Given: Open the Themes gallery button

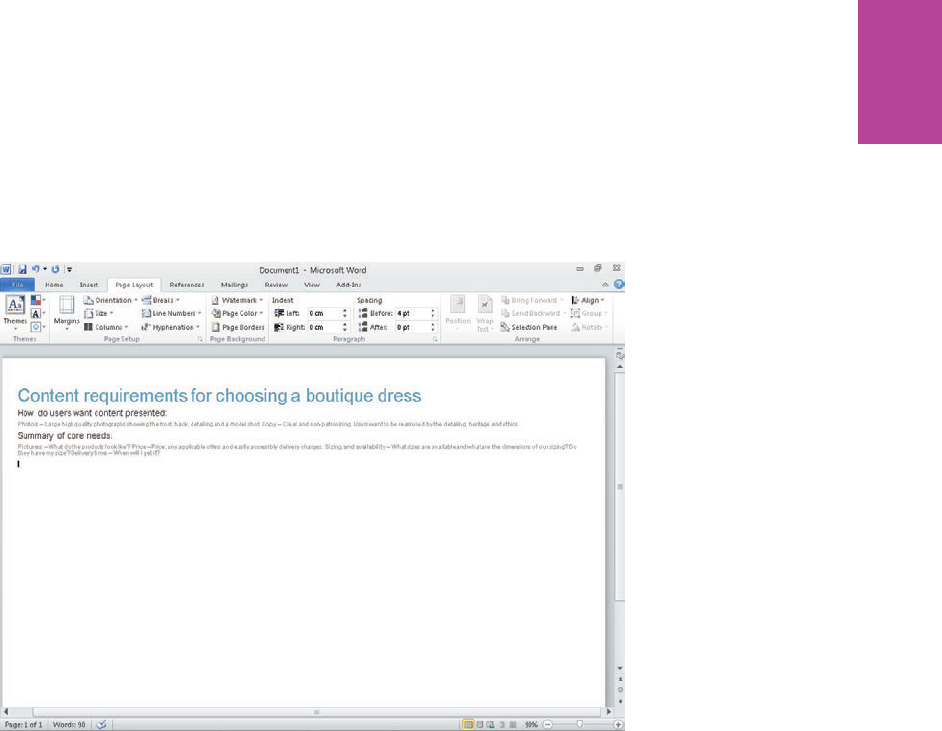Looking at the screenshot, I should click(15, 311).
